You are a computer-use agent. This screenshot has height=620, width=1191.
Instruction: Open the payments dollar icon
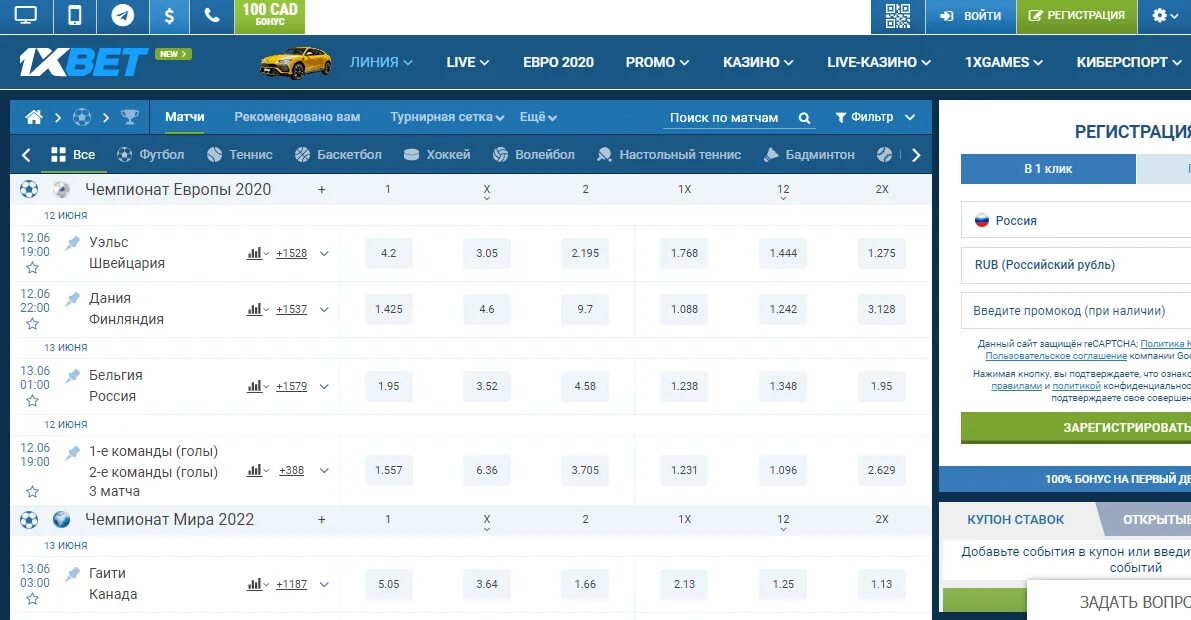(169, 16)
